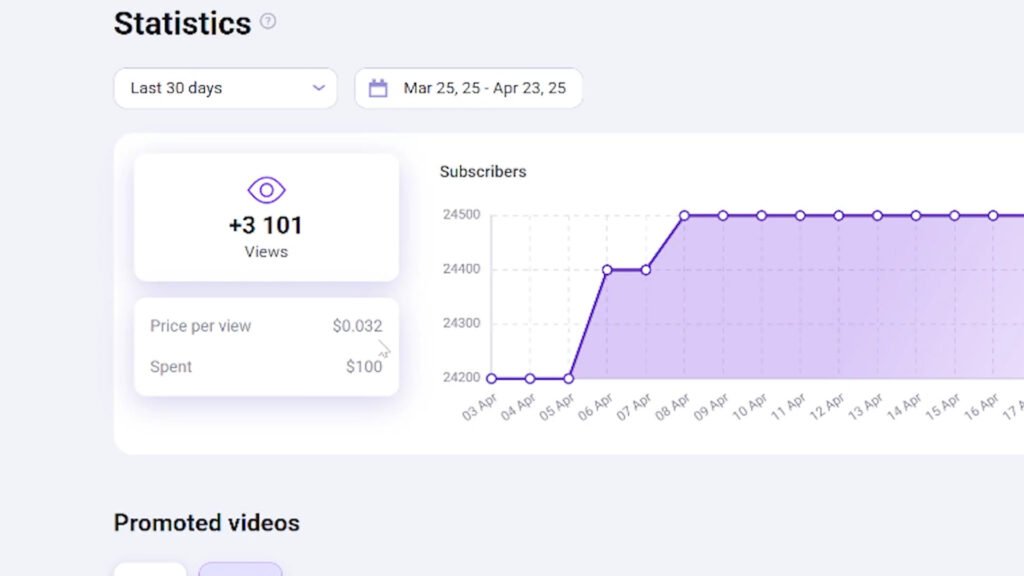This screenshot has width=1024, height=576.
Task: Select the 12 Apr data point on the chart
Action: click(839, 215)
